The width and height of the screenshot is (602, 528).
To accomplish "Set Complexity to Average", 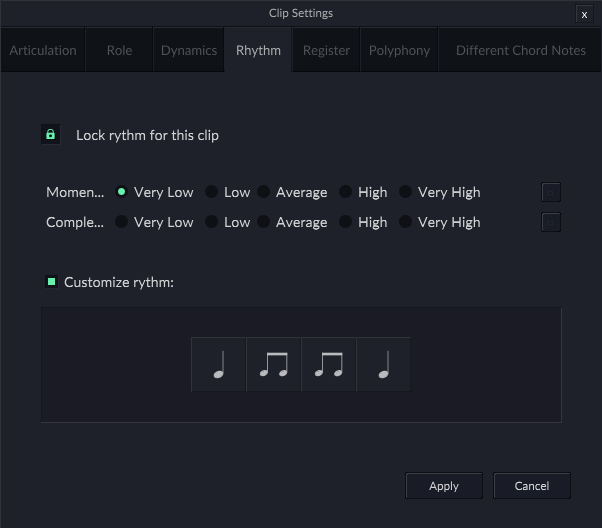I will (x=263, y=222).
